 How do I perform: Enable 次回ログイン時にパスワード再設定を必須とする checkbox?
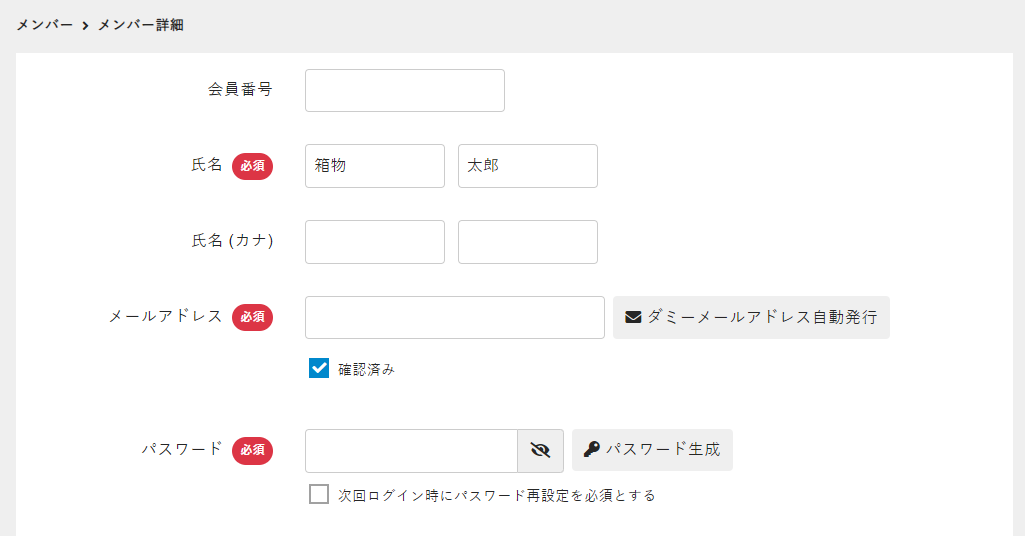(319, 494)
